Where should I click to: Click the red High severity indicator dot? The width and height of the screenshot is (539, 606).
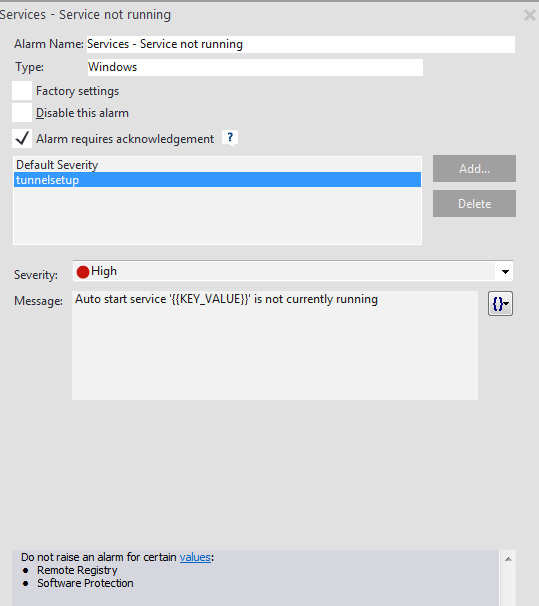(x=83, y=272)
